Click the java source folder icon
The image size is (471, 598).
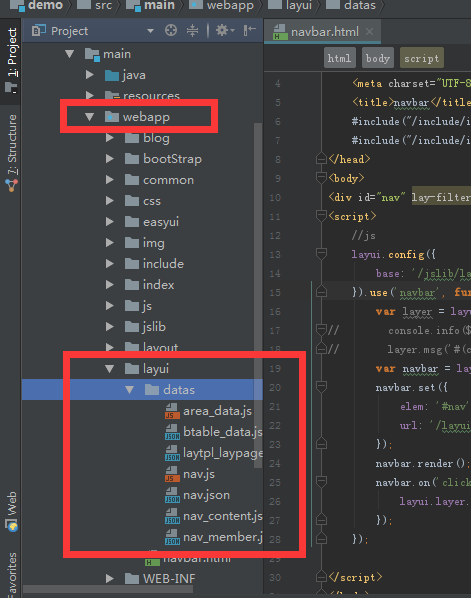pos(112,75)
